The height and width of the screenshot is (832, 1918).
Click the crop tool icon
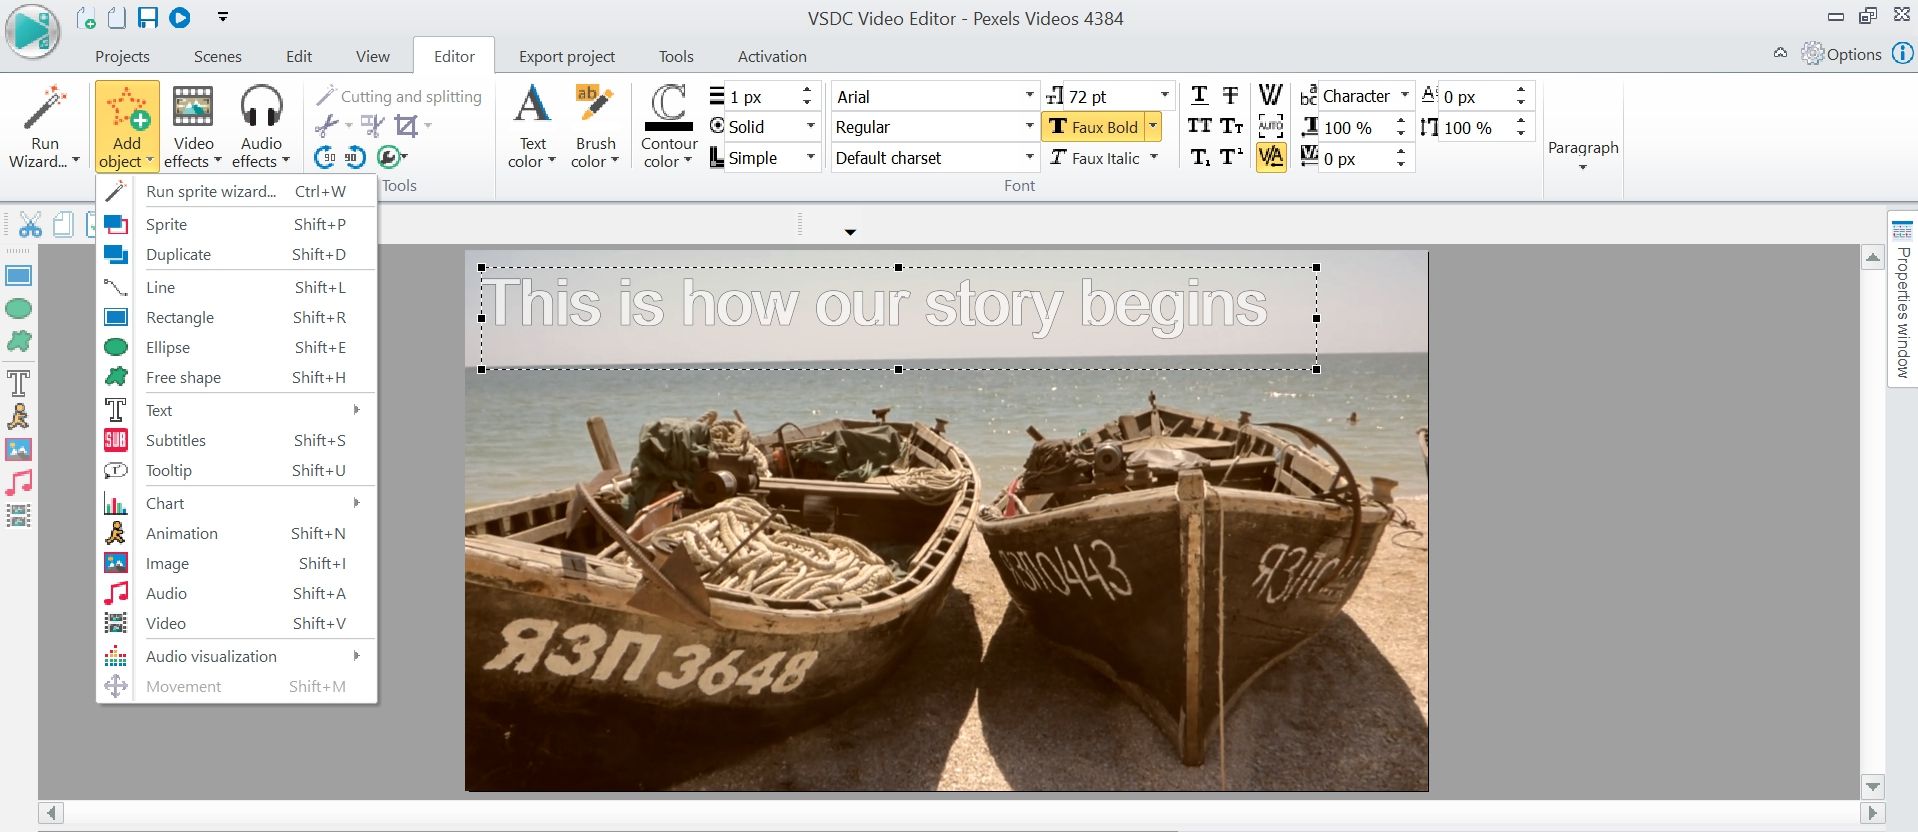[x=406, y=126]
